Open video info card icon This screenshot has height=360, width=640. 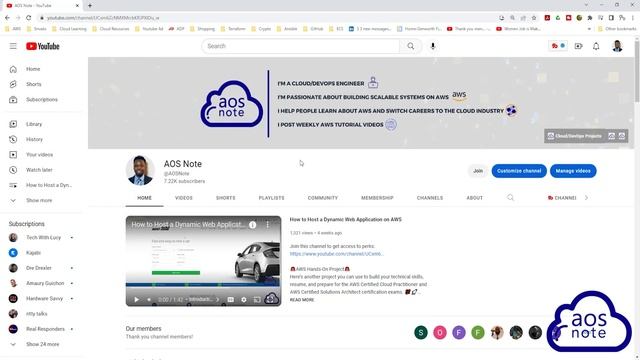click(x=253, y=224)
